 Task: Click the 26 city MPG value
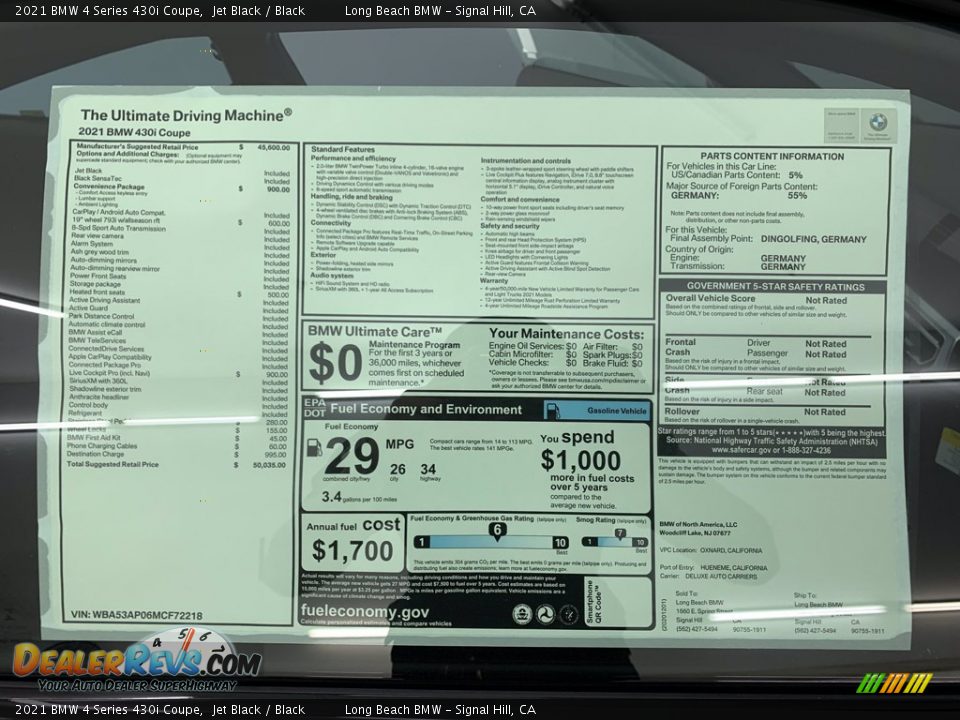point(397,470)
